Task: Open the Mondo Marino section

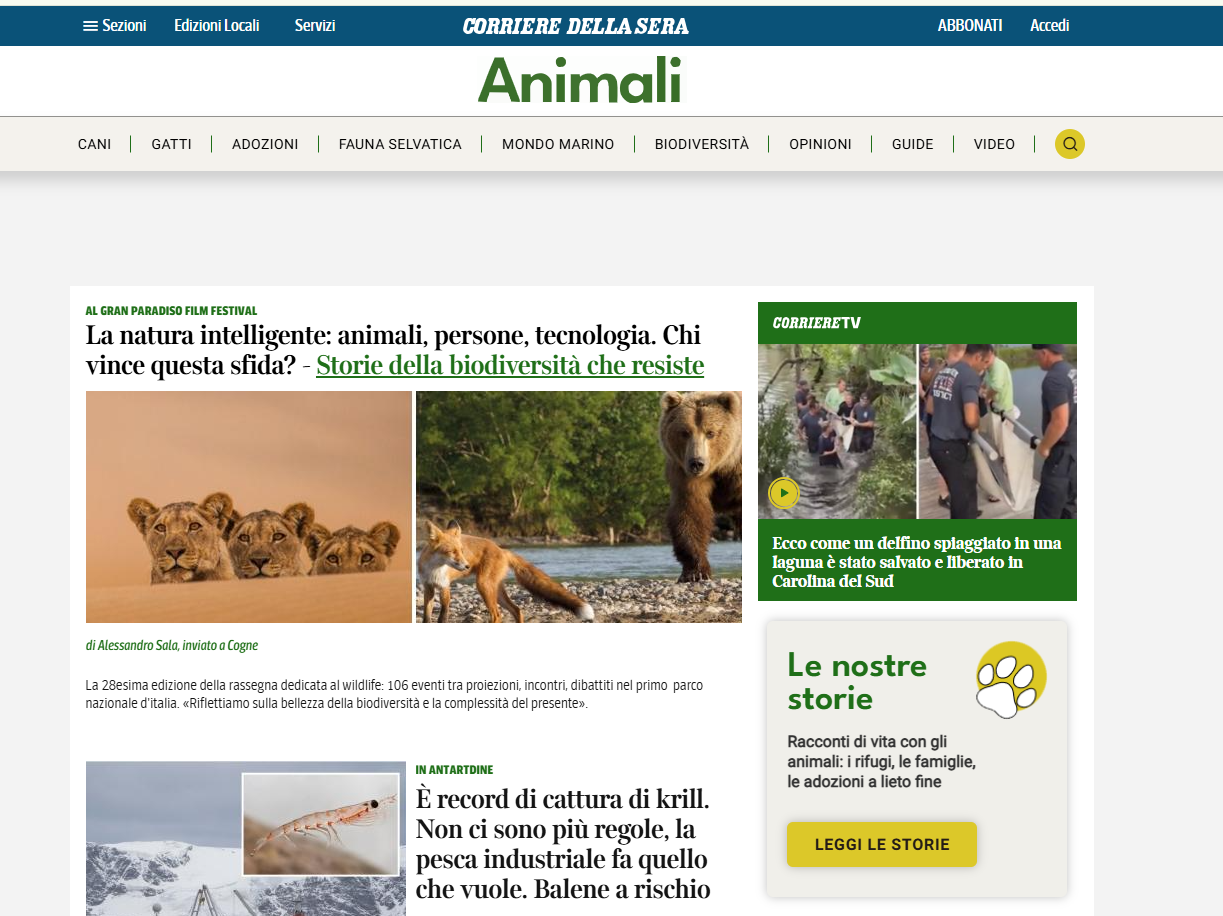Action: coord(558,144)
